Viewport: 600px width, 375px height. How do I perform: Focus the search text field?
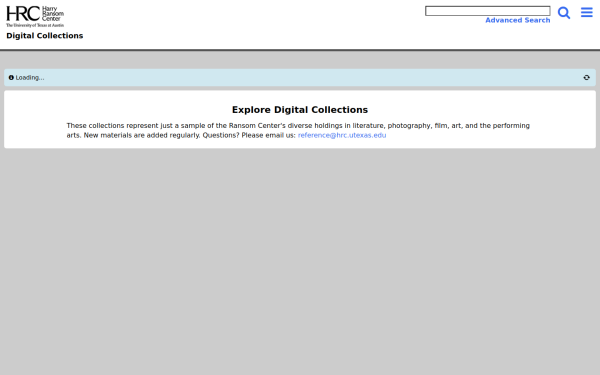[x=488, y=11]
